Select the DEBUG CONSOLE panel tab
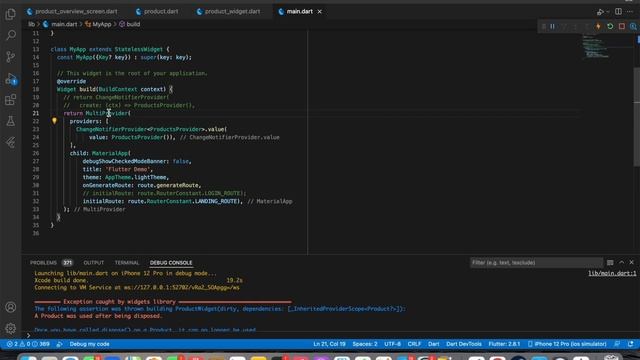640x360 pixels. click(x=171, y=263)
